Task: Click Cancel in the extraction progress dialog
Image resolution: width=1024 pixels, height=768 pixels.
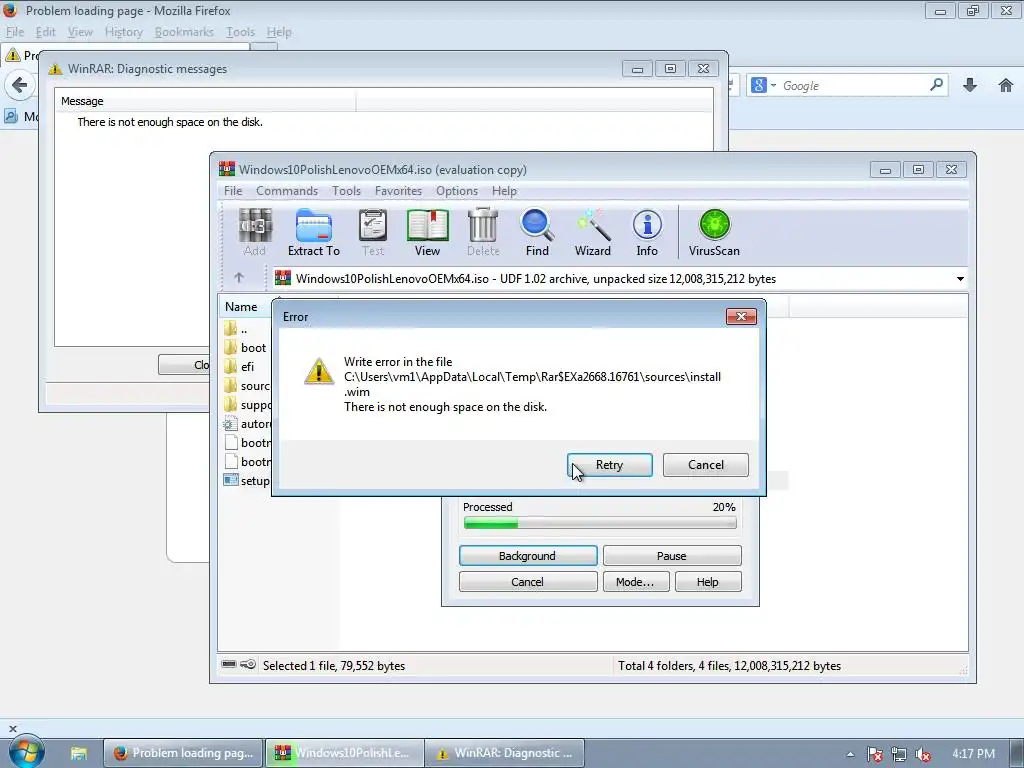Action: [528, 582]
